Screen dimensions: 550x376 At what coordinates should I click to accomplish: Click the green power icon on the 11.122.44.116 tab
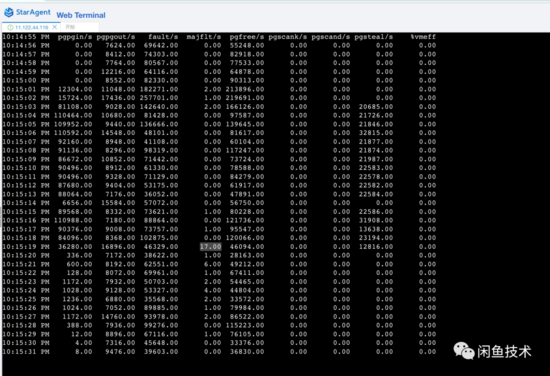[x=11, y=27]
